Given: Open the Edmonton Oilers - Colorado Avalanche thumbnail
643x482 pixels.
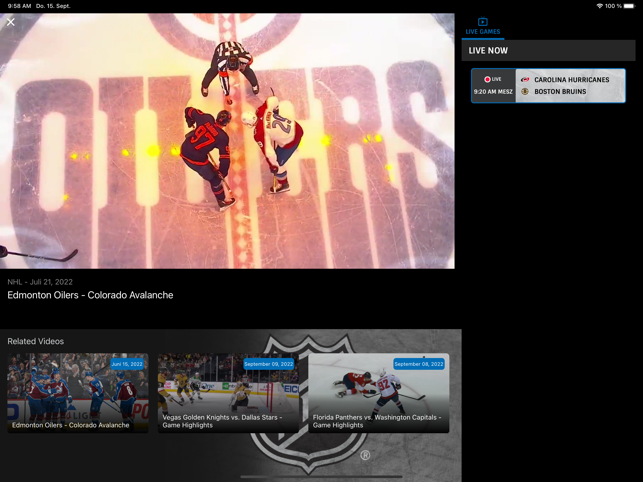Looking at the screenshot, I should (78, 393).
